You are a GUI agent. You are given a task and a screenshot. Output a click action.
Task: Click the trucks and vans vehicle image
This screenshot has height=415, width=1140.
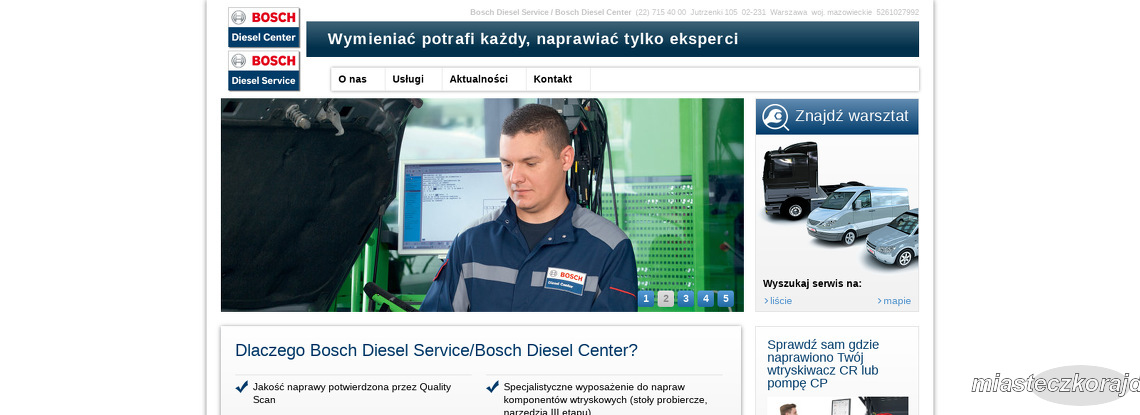[838, 204]
